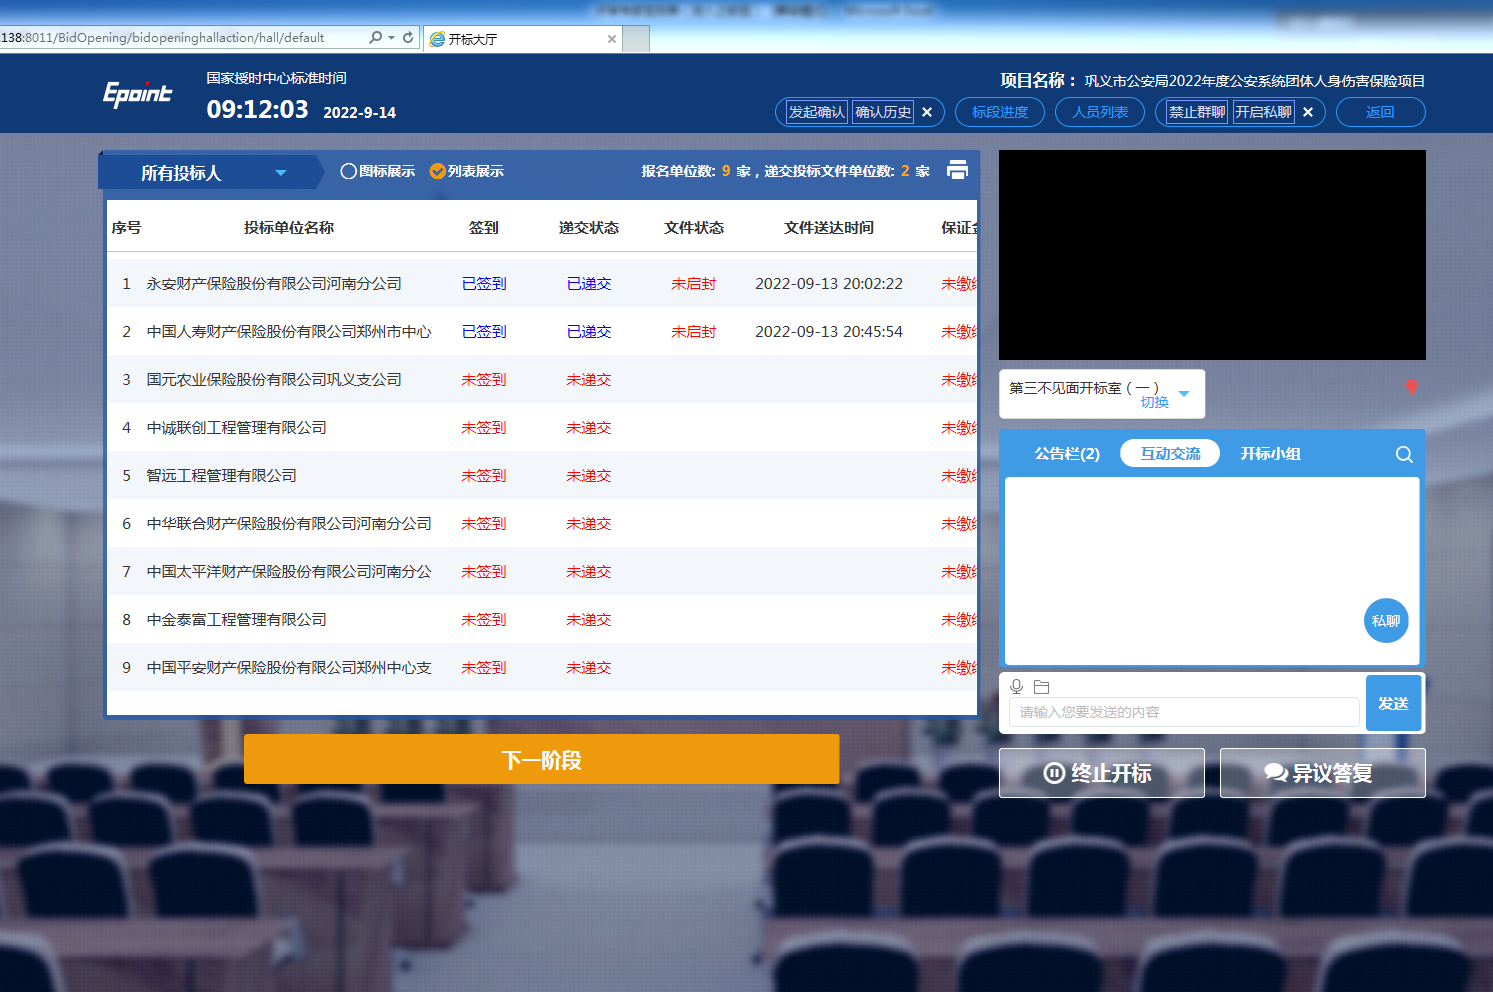The height and width of the screenshot is (992, 1493).
Task: Select row 中国平安财产保险股份有限公司郑州中心支
Action: (x=542, y=668)
